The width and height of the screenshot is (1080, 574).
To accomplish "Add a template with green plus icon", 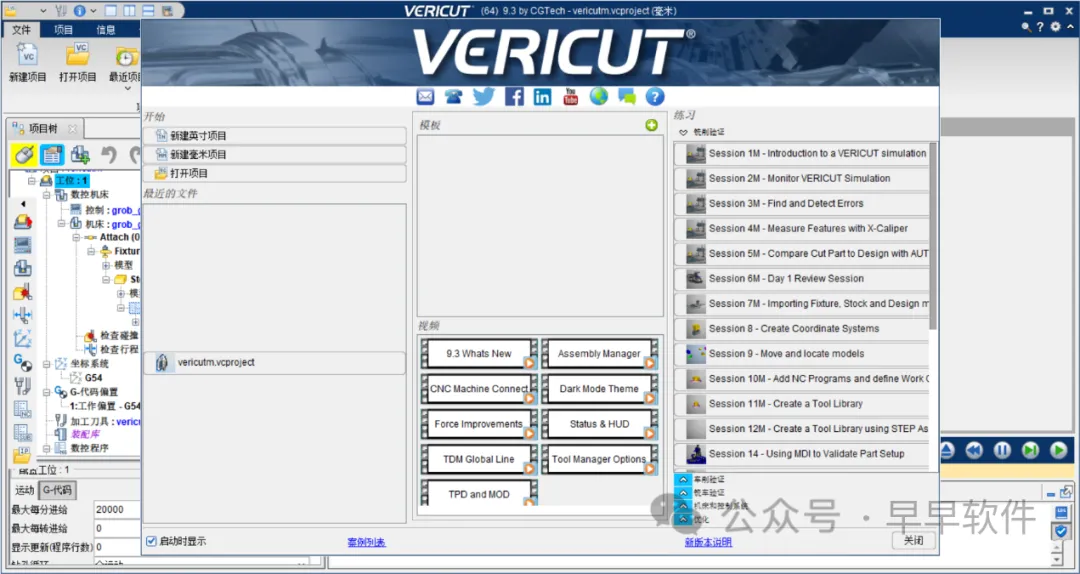I will [651, 125].
